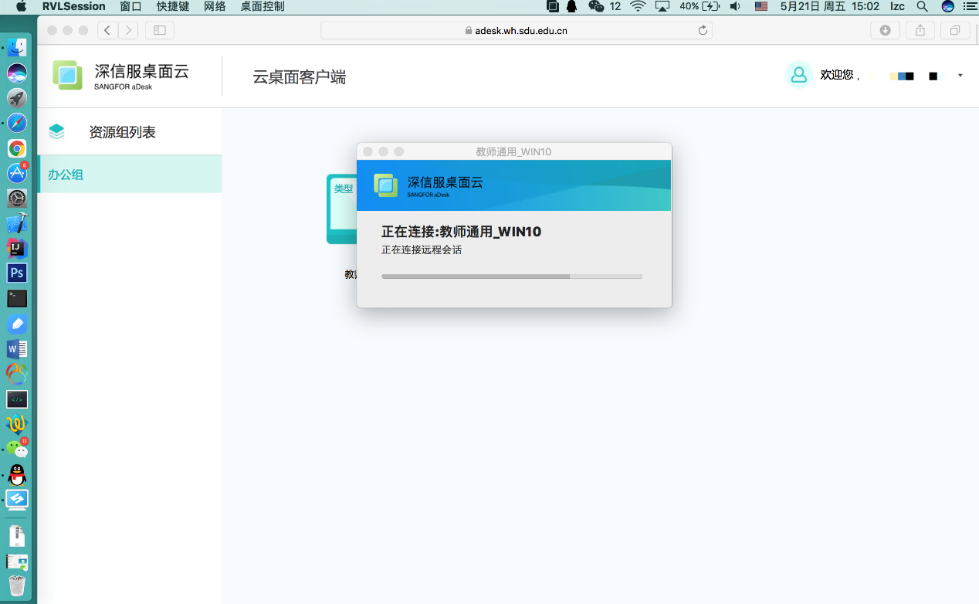This screenshot has height=604, width=979.
Task: Click the 欢迎您 greeting text
Action: point(839,75)
